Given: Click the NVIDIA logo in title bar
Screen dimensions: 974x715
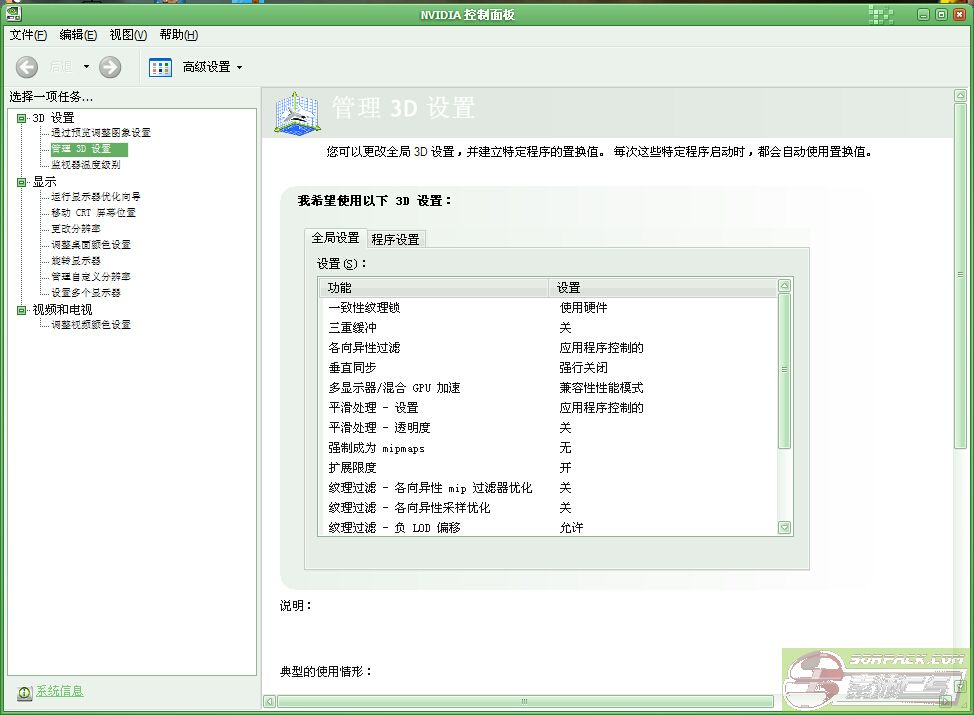Looking at the screenshot, I should coord(12,14).
